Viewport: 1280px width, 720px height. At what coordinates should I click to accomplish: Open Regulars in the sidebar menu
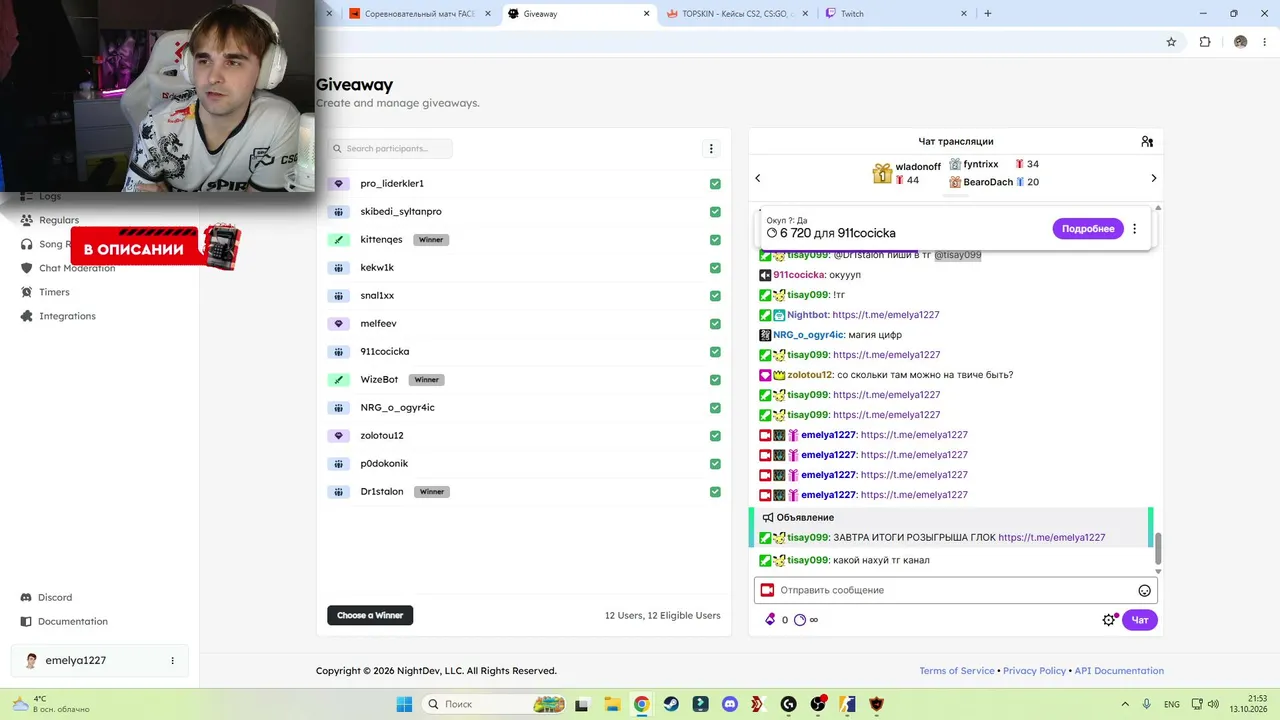tap(59, 220)
